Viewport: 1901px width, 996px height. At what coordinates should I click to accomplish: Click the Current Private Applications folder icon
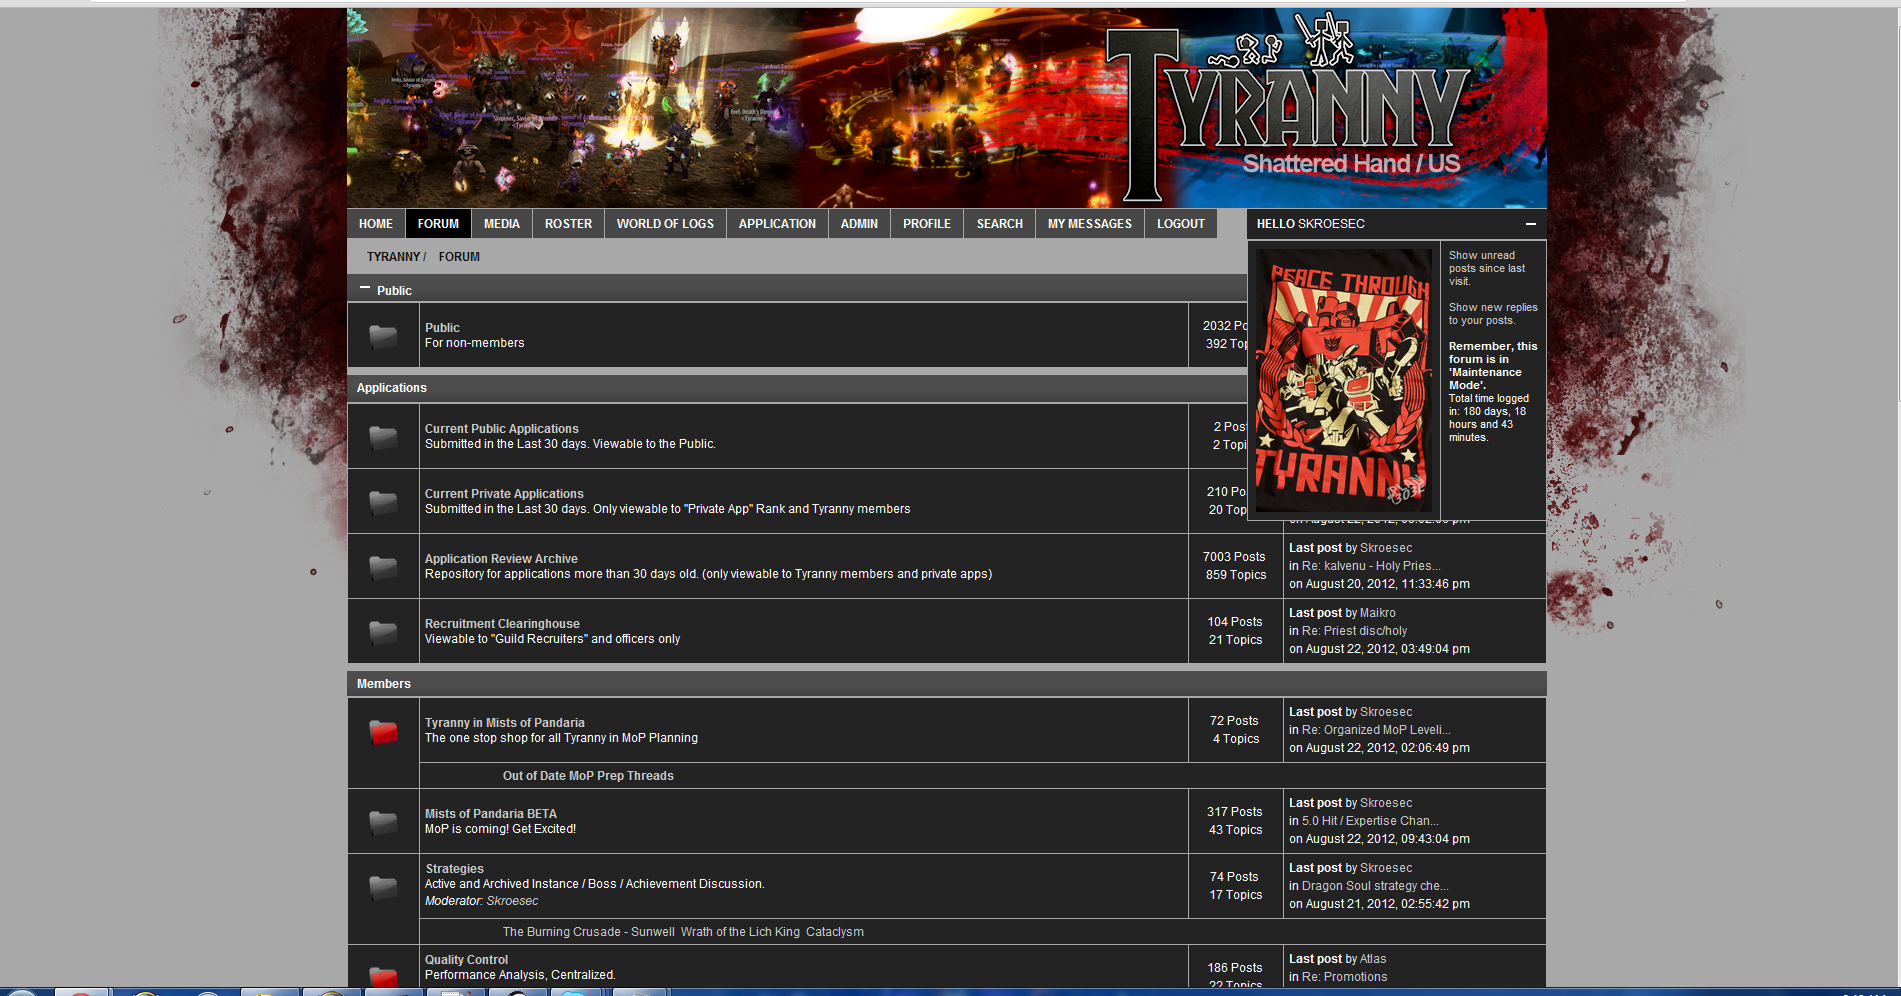click(x=383, y=502)
